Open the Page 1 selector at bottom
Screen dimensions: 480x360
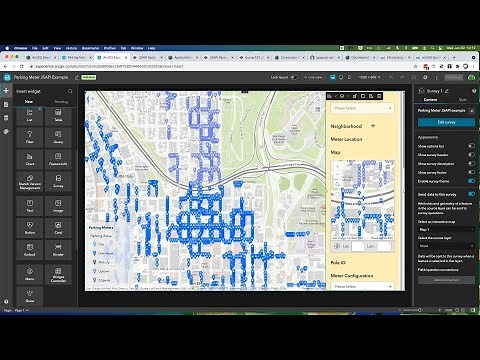pyautogui.click(x=21, y=310)
